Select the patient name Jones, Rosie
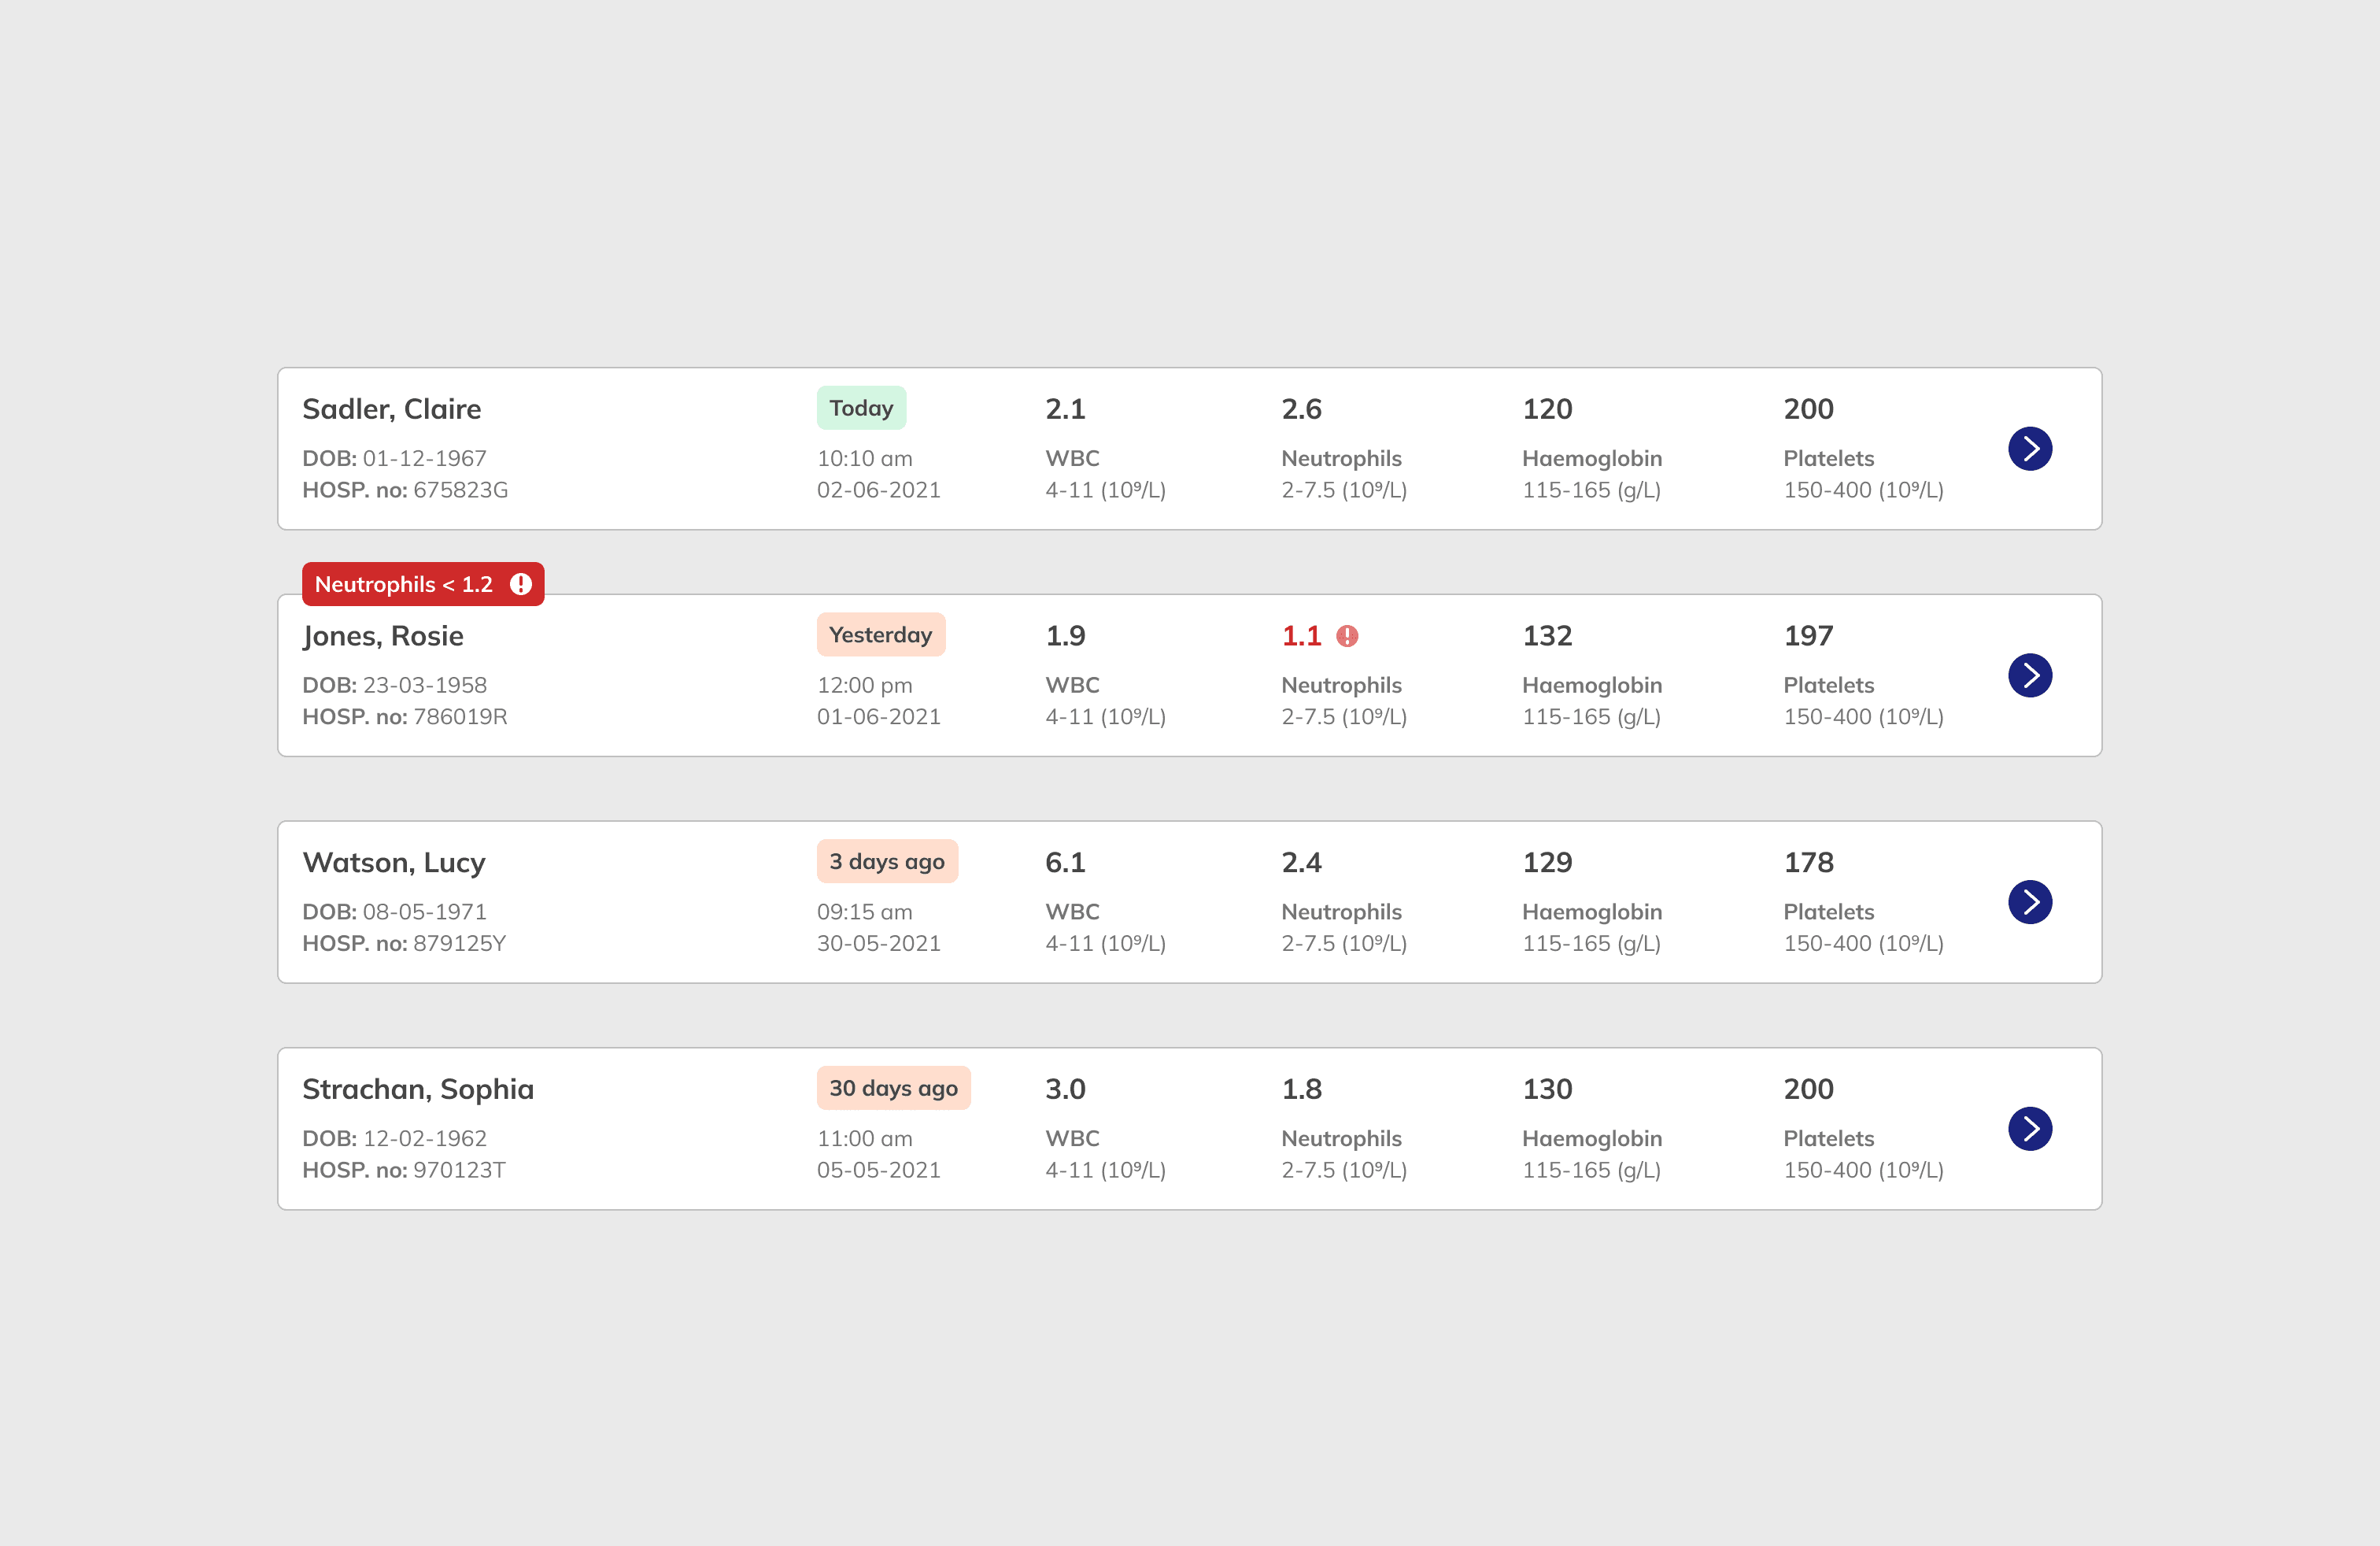This screenshot has width=2380, height=1546. point(383,636)
